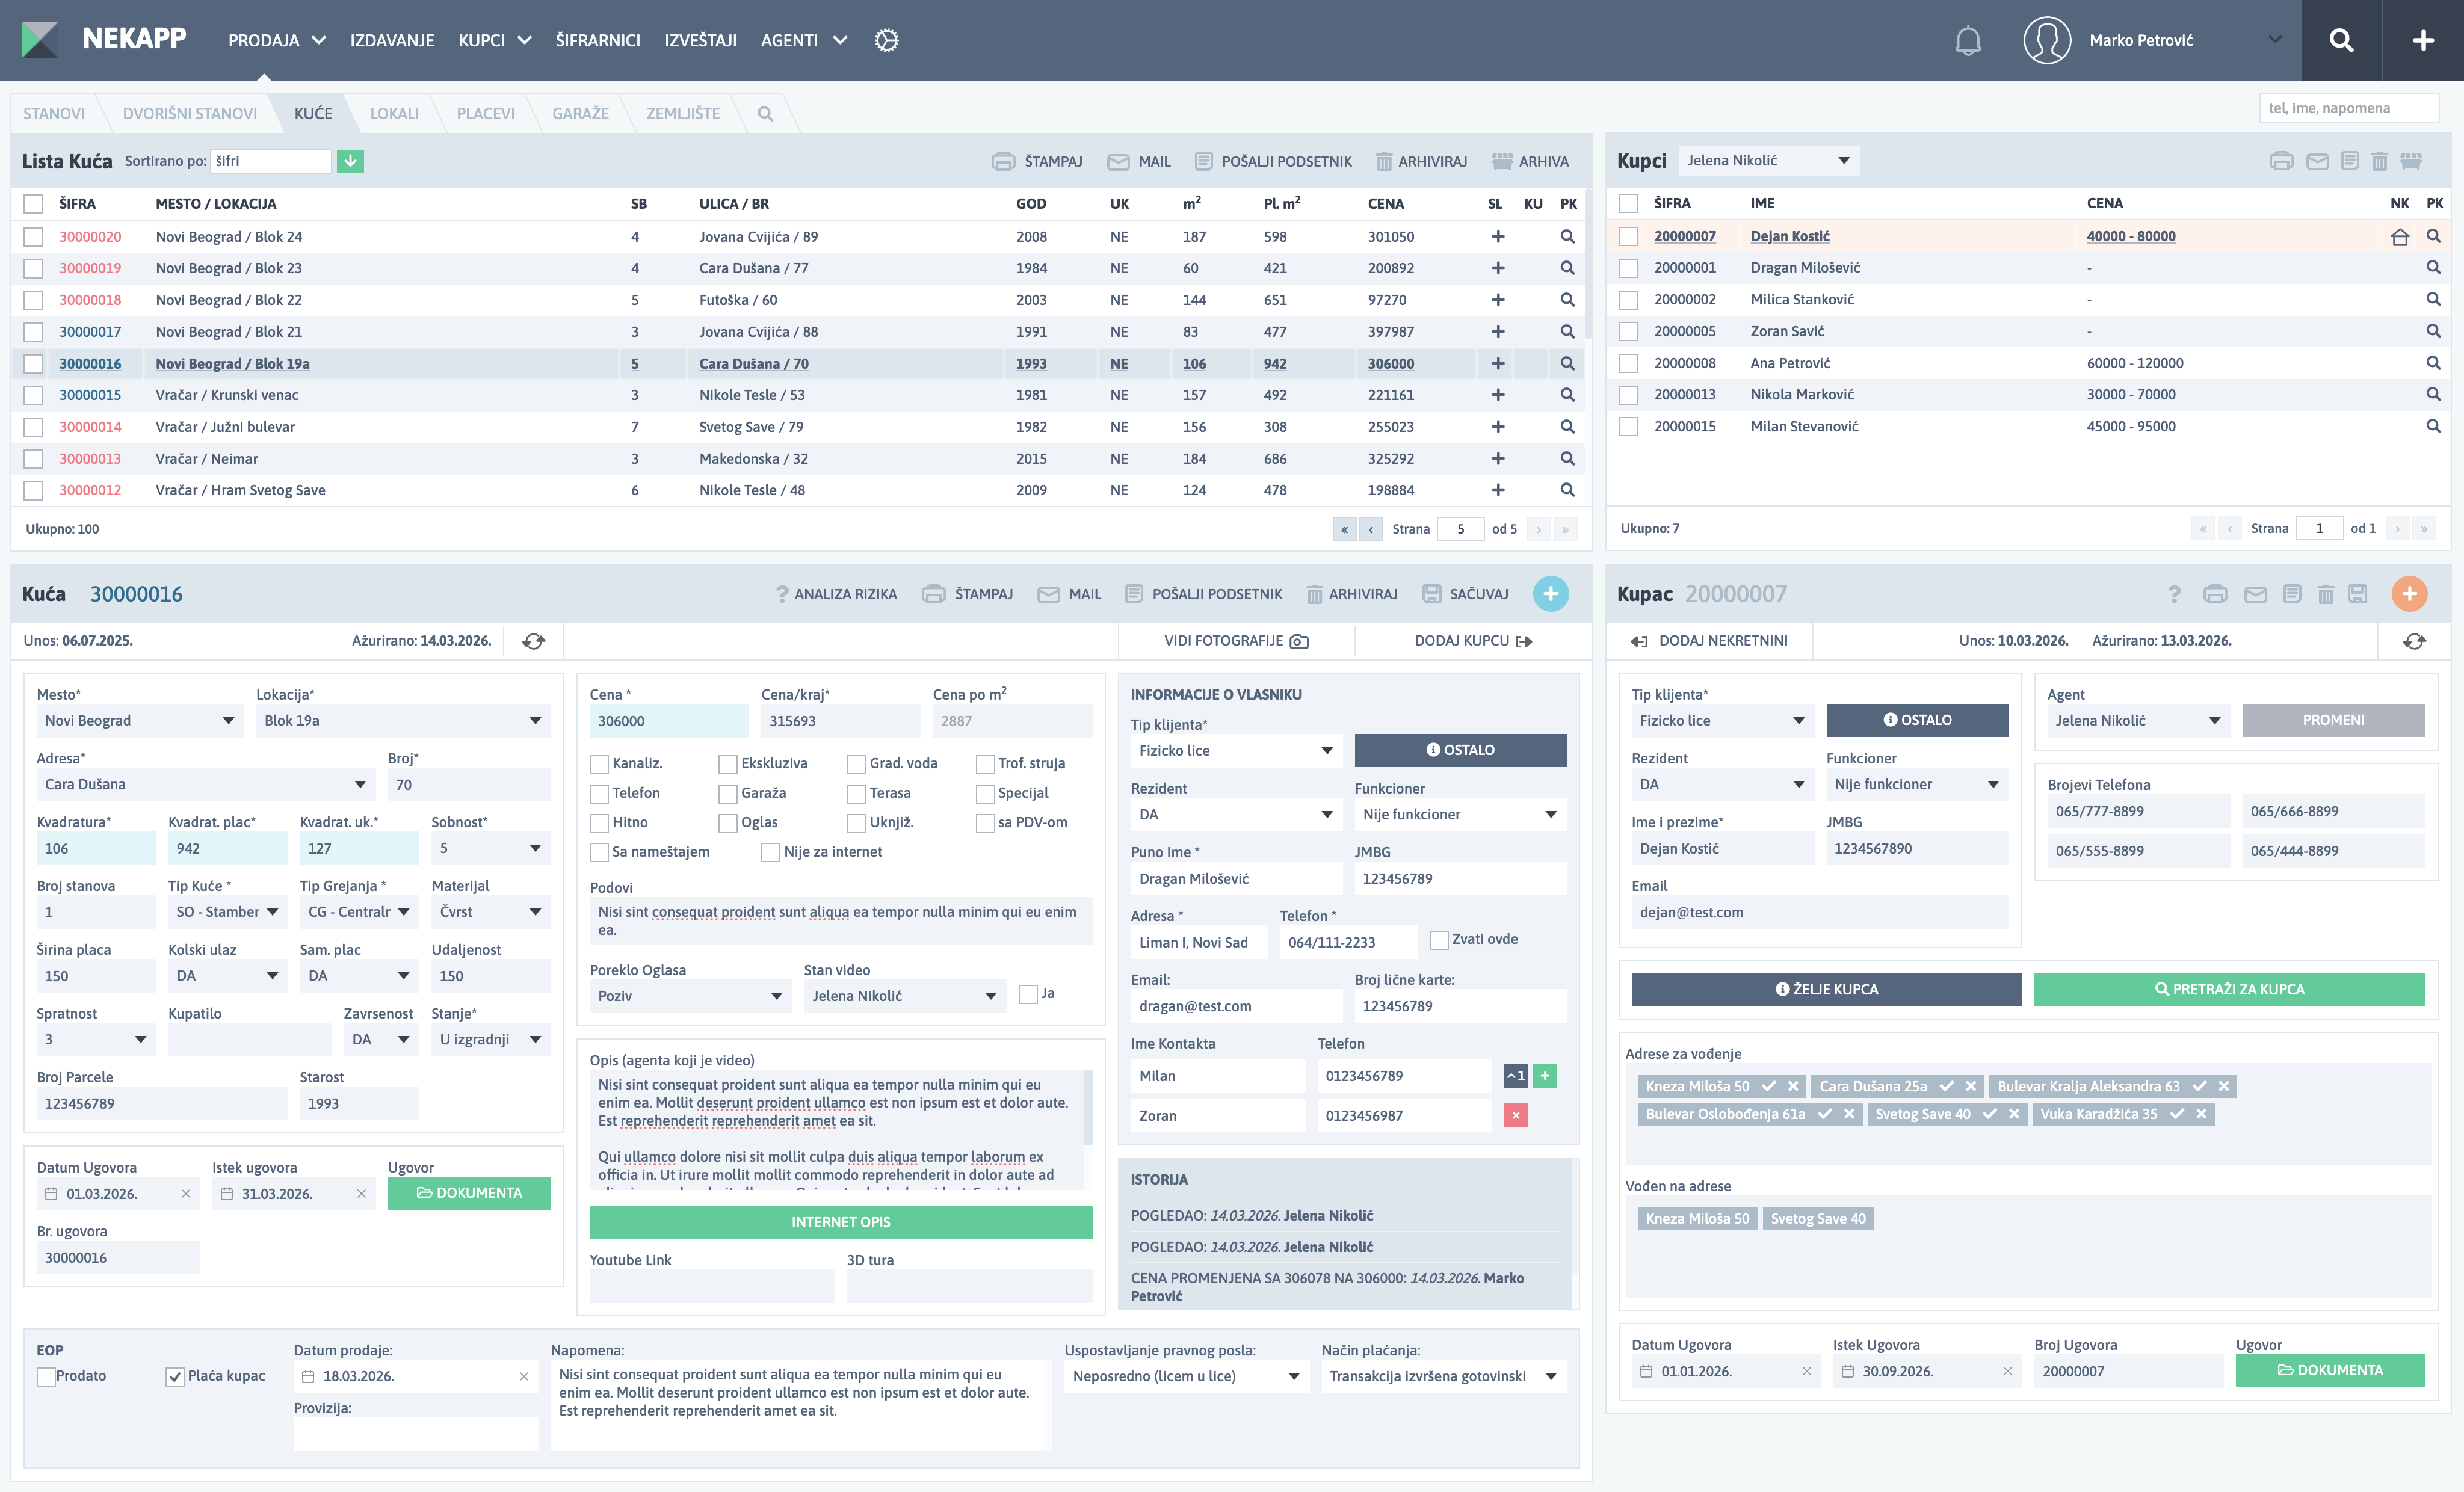
Task: Click DODAJ NEKRETNINI button
Action: click(1709, 641)
